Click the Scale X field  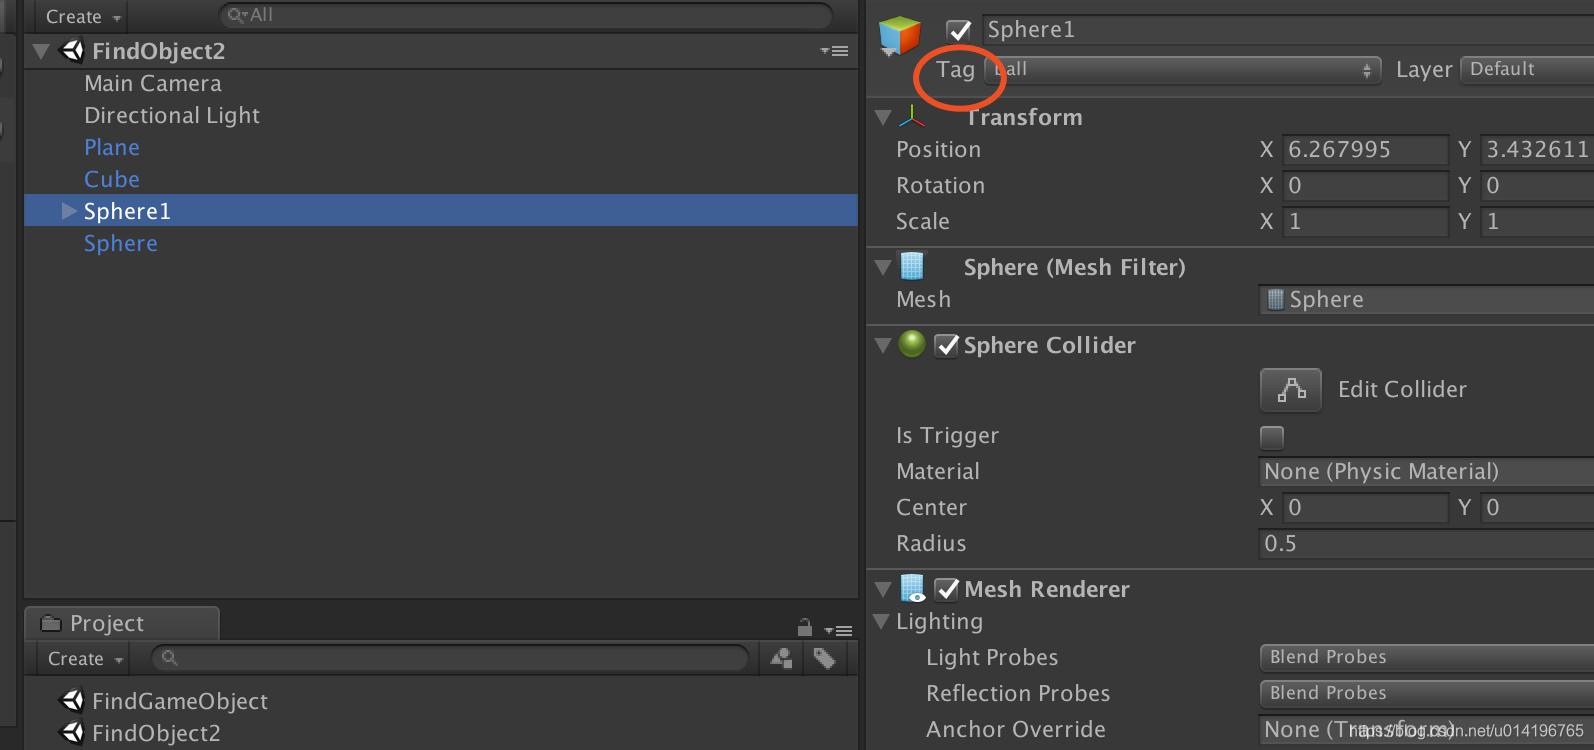click(1365, 221)
